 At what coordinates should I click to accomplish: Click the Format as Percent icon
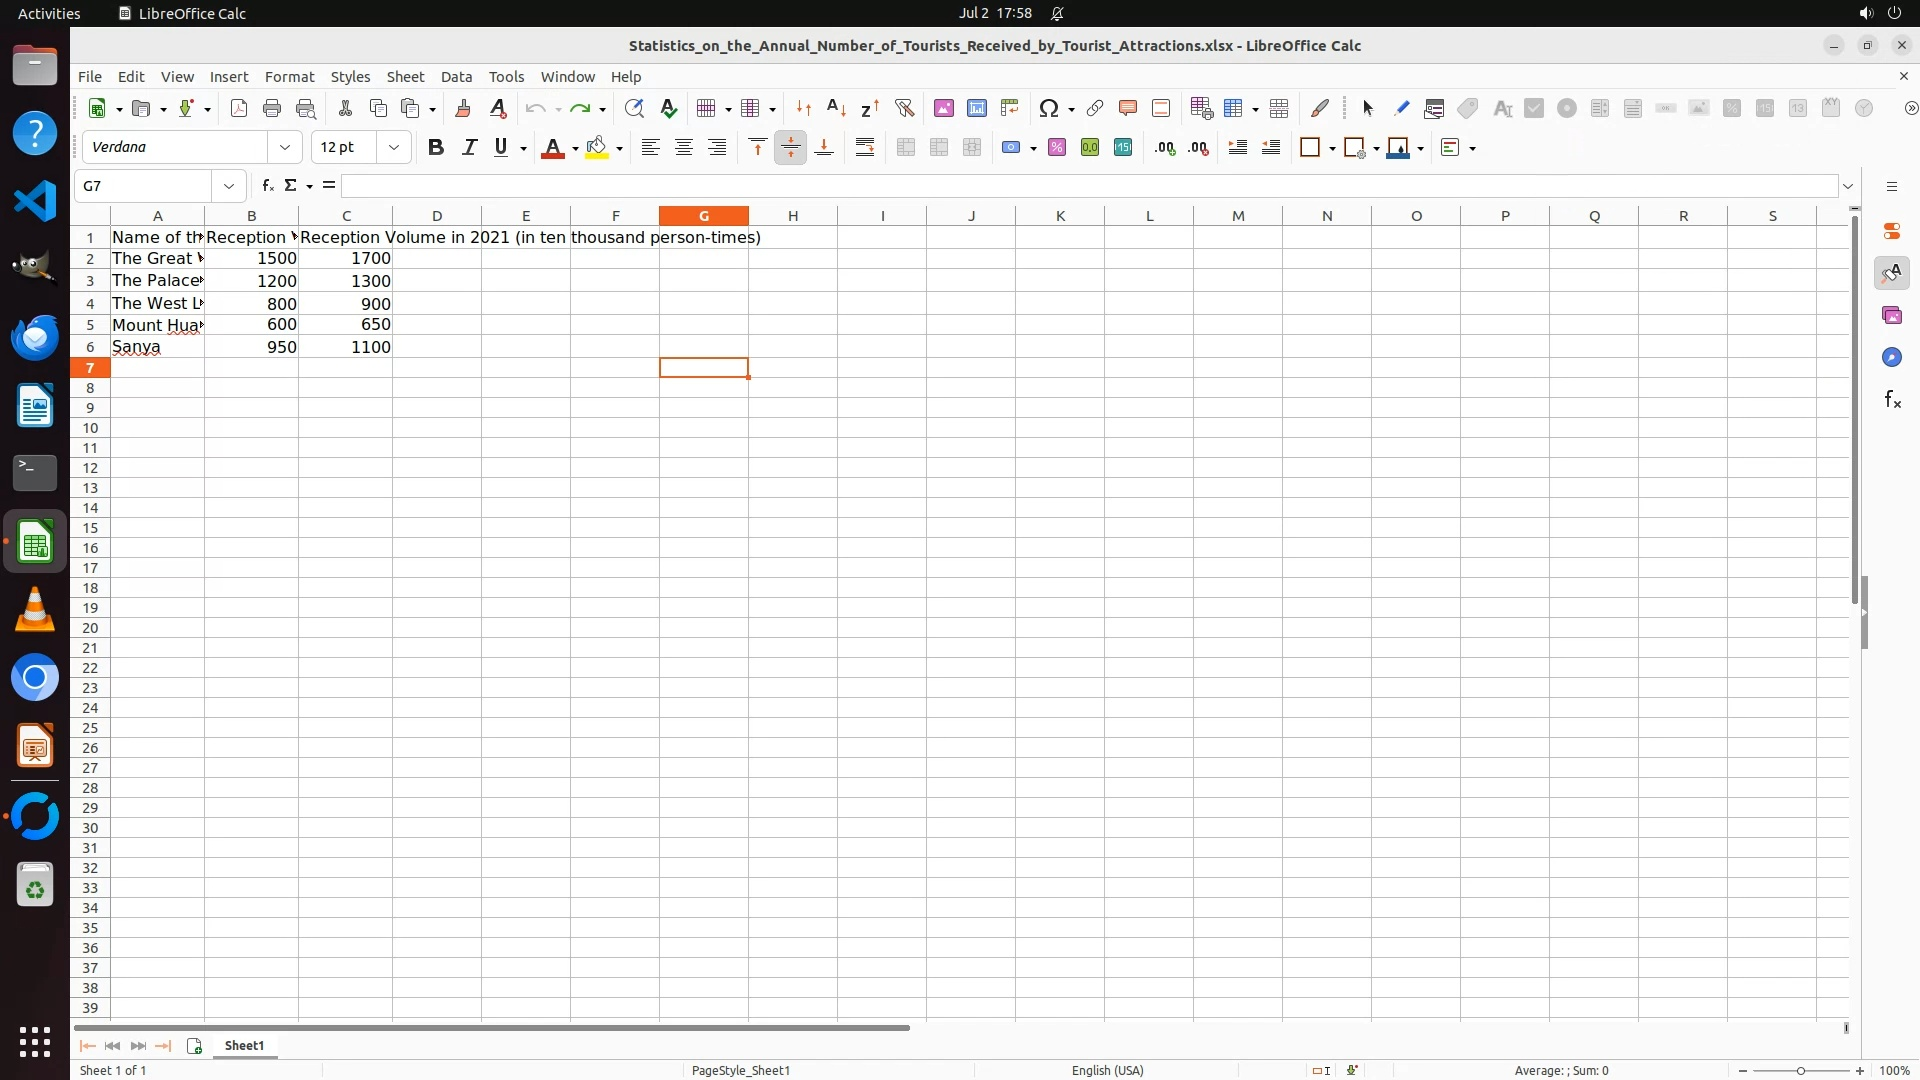(x=1057, y=148)
